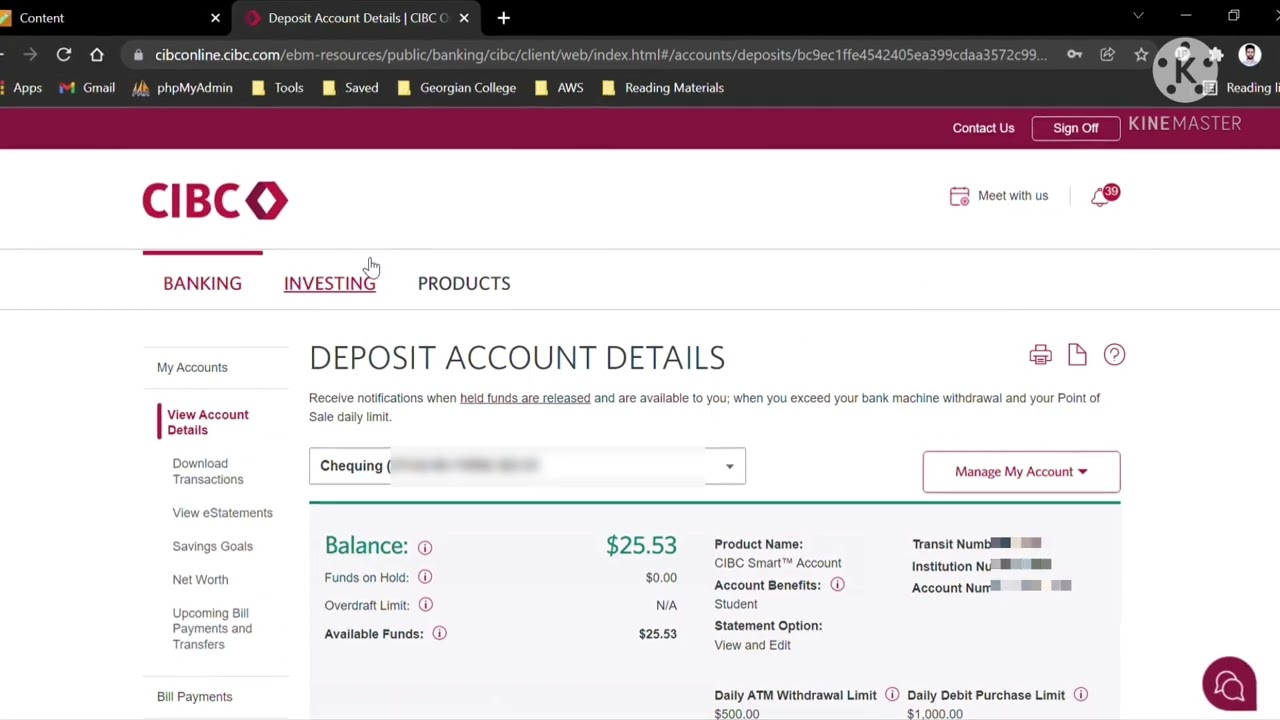Open the Chequing account selector dropdown

527,466
